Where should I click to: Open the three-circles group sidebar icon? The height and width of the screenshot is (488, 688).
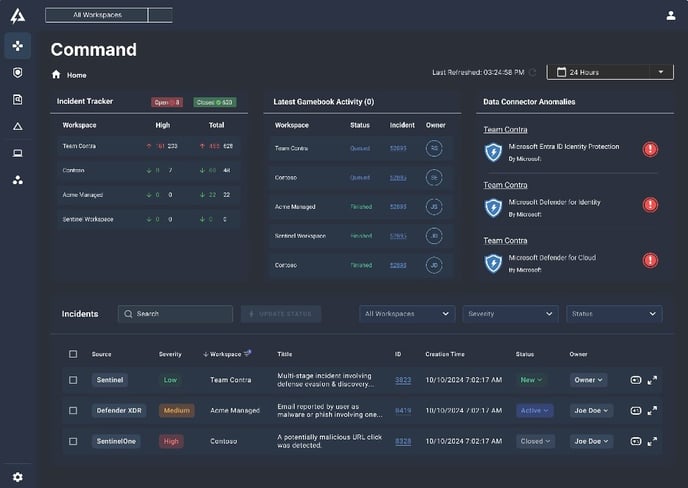pos(18,180)
